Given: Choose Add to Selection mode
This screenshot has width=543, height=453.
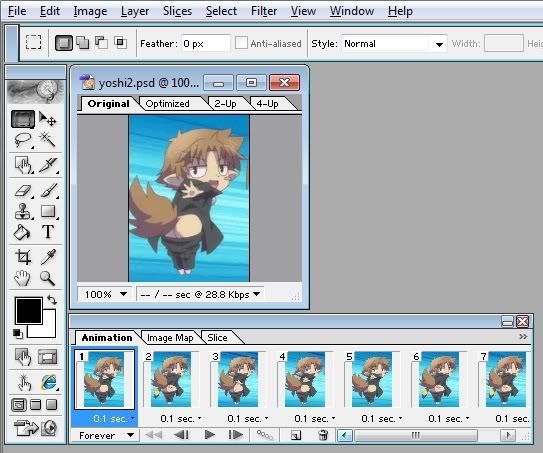Looking at the screenshot, I should coord(82,43).
